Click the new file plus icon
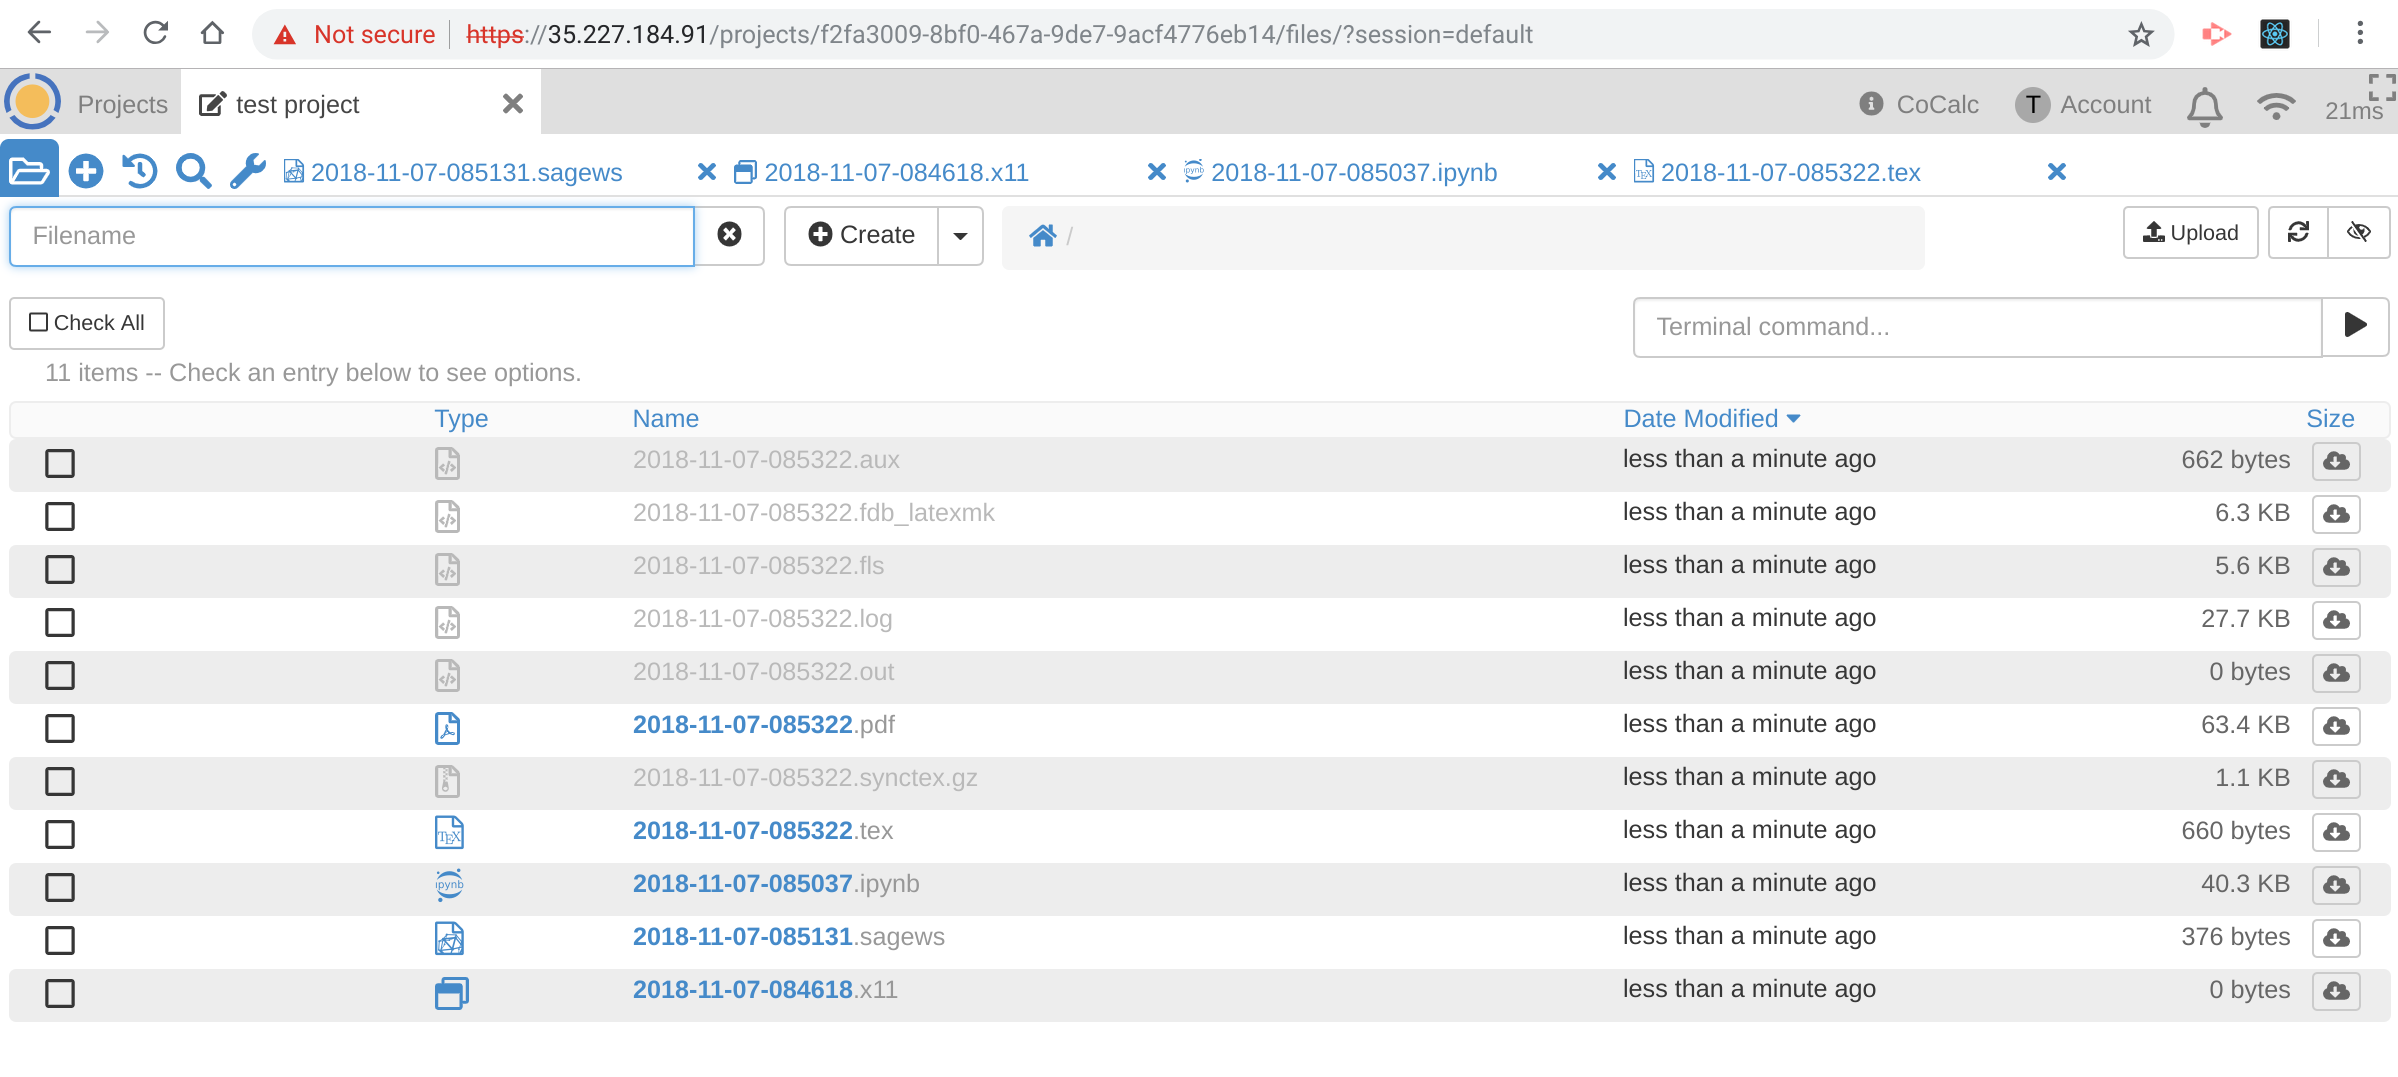This screenshot has height=1077, width=2398. point(86,171)
